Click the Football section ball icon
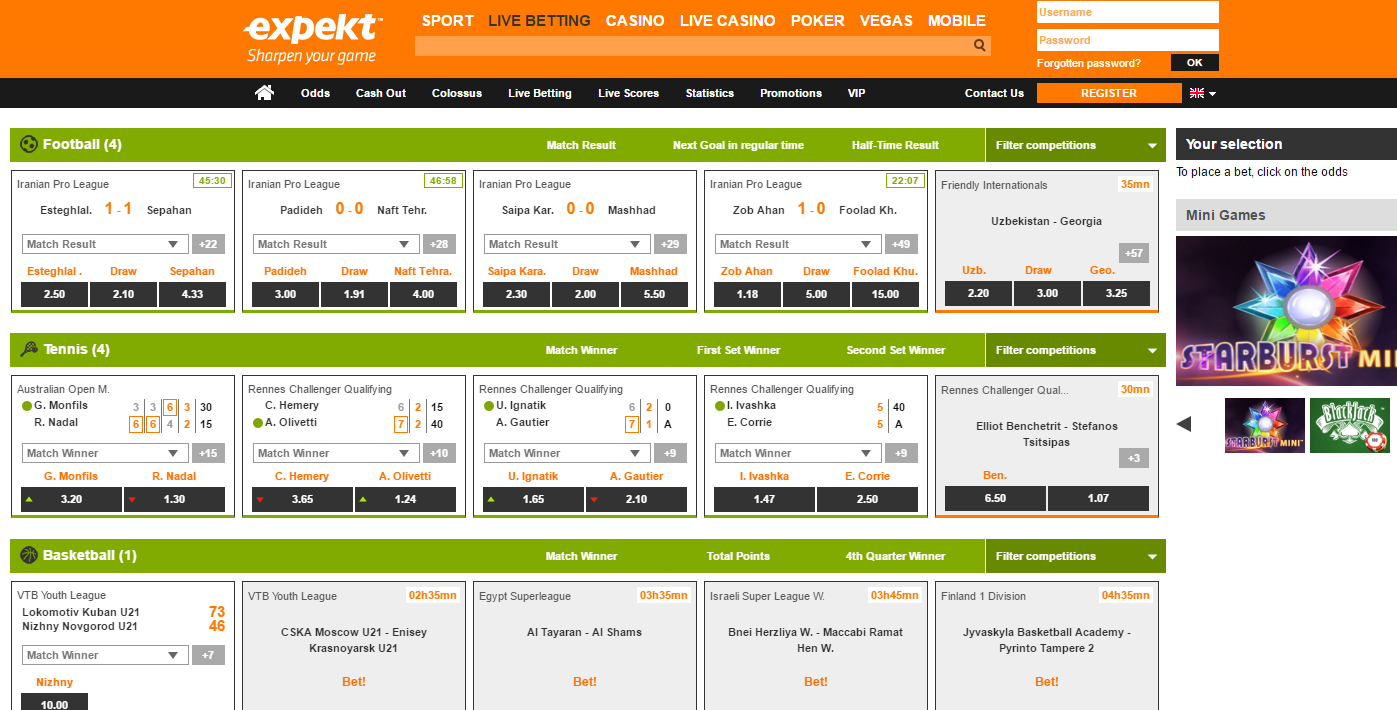Viewport: 1397px width, 710px height. click(29, 144)
